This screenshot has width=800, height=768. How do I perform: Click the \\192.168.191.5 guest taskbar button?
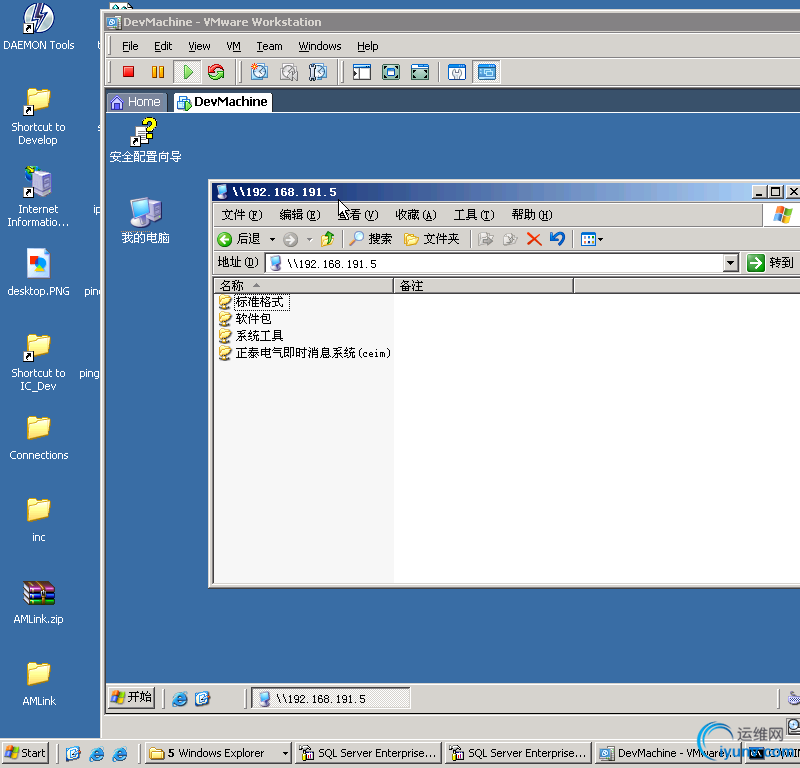coord(331,699)
